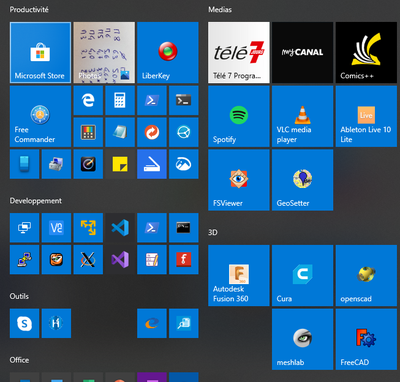The height and width of the screenshot is (382, 400).
Task: Launch Spotify from the Medias group
Action: (x=239, y=116)
